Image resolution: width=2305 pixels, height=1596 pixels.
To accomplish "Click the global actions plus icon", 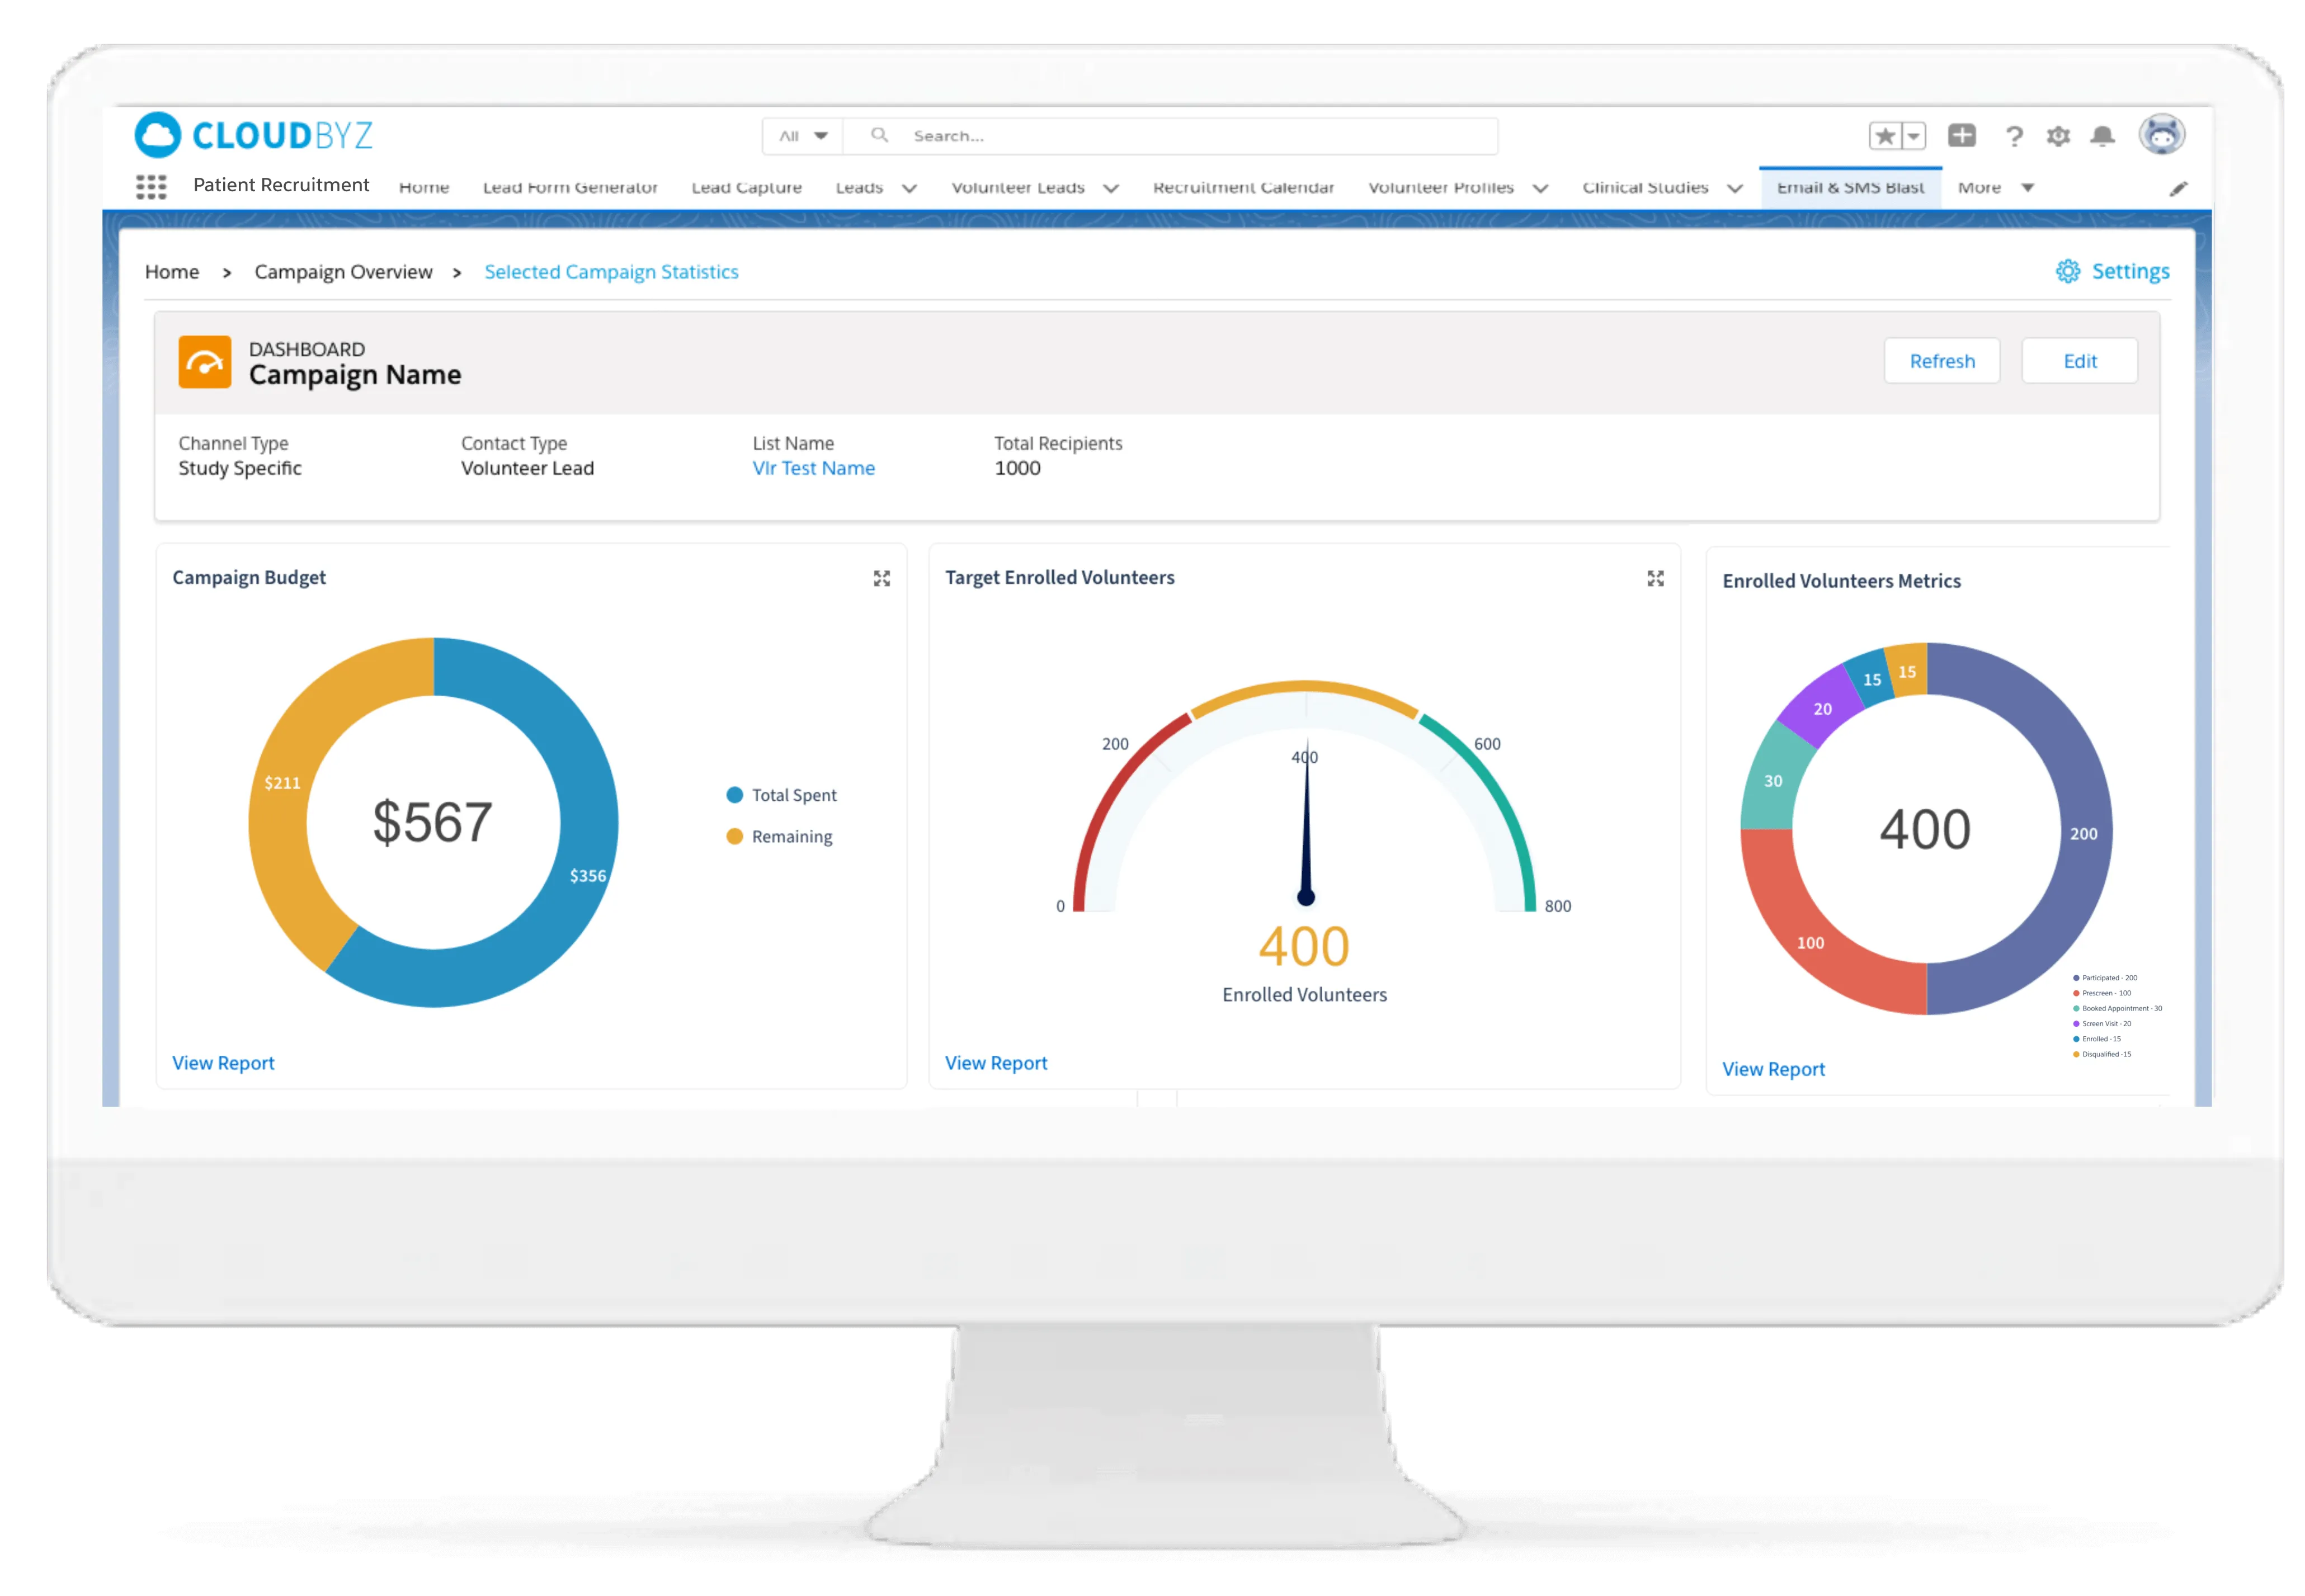I will (1961, 136).
